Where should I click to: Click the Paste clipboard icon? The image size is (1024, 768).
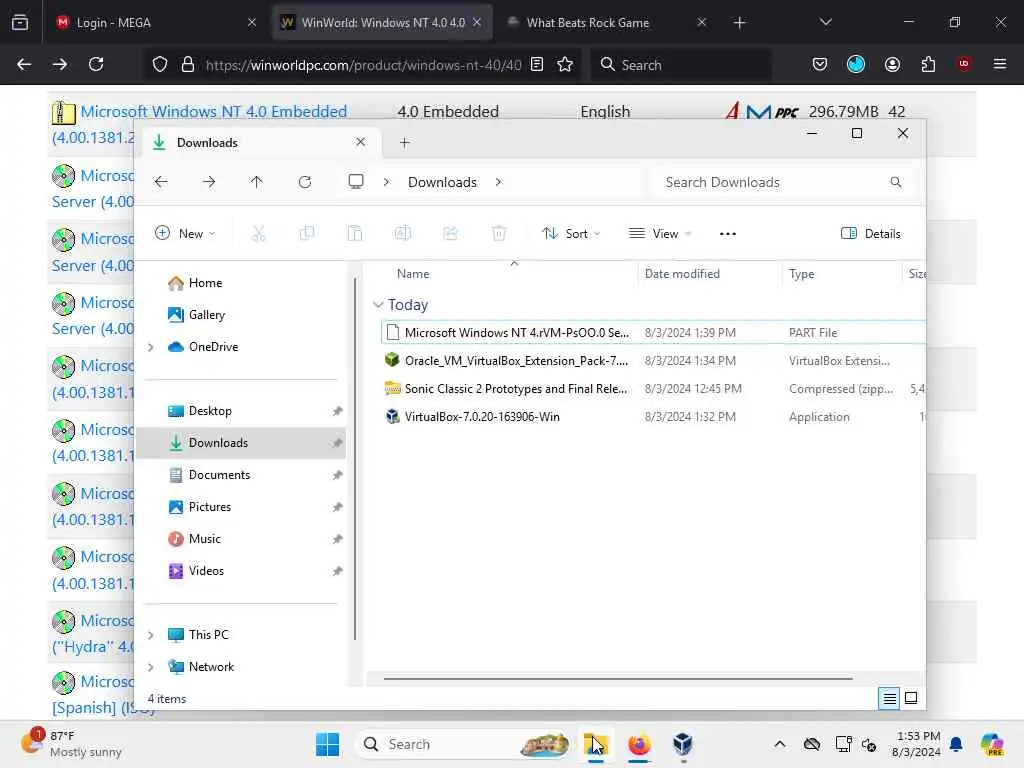tap(355, 233)
